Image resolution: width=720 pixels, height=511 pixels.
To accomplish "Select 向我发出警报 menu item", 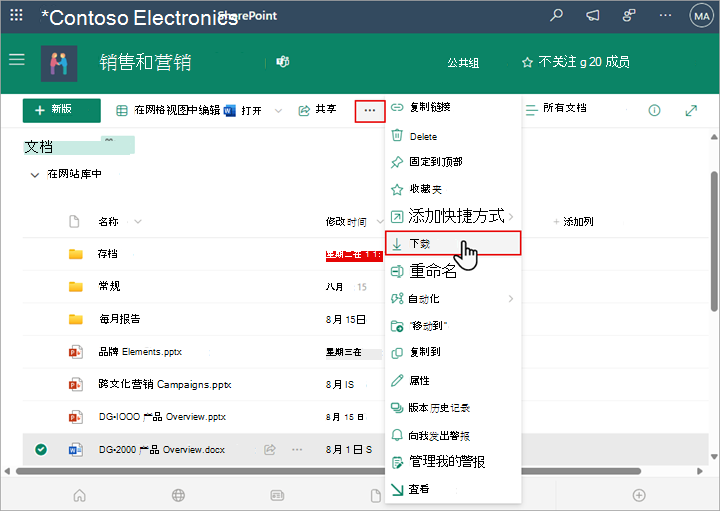I will (453, 435).
